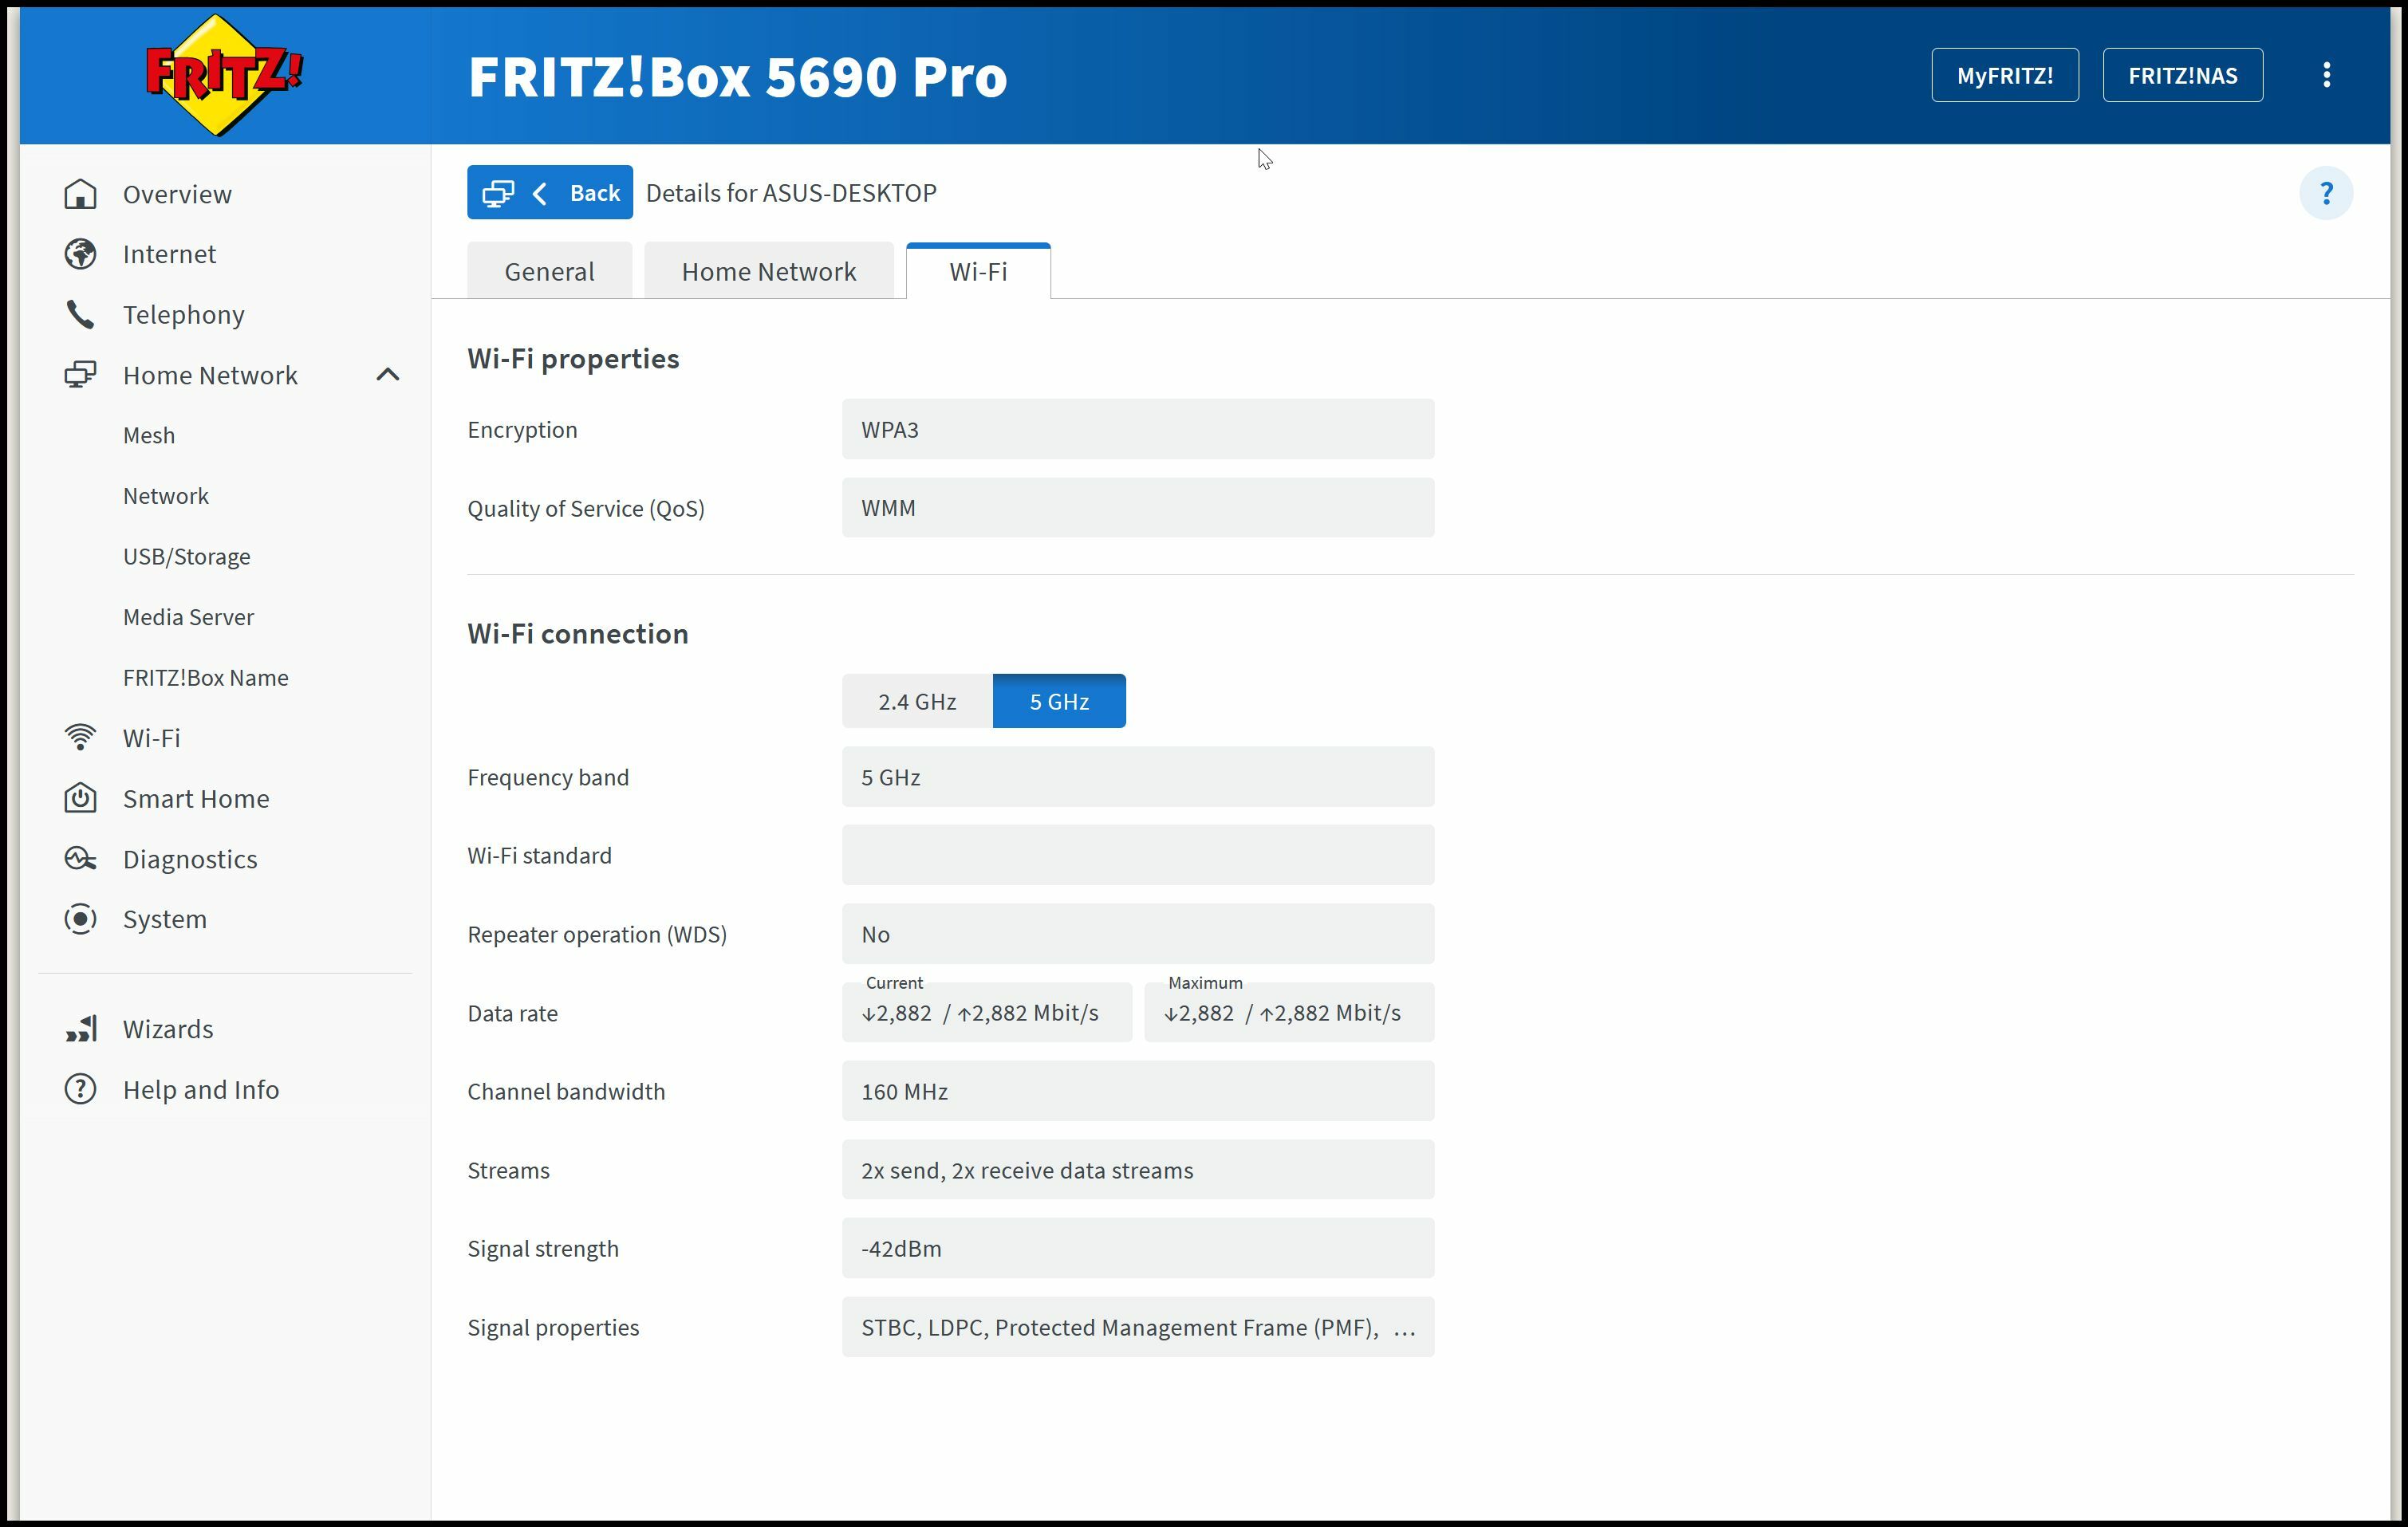Click the Signal strength -42dBm field
2408x1527 pixels.
pos(1138,1249)
